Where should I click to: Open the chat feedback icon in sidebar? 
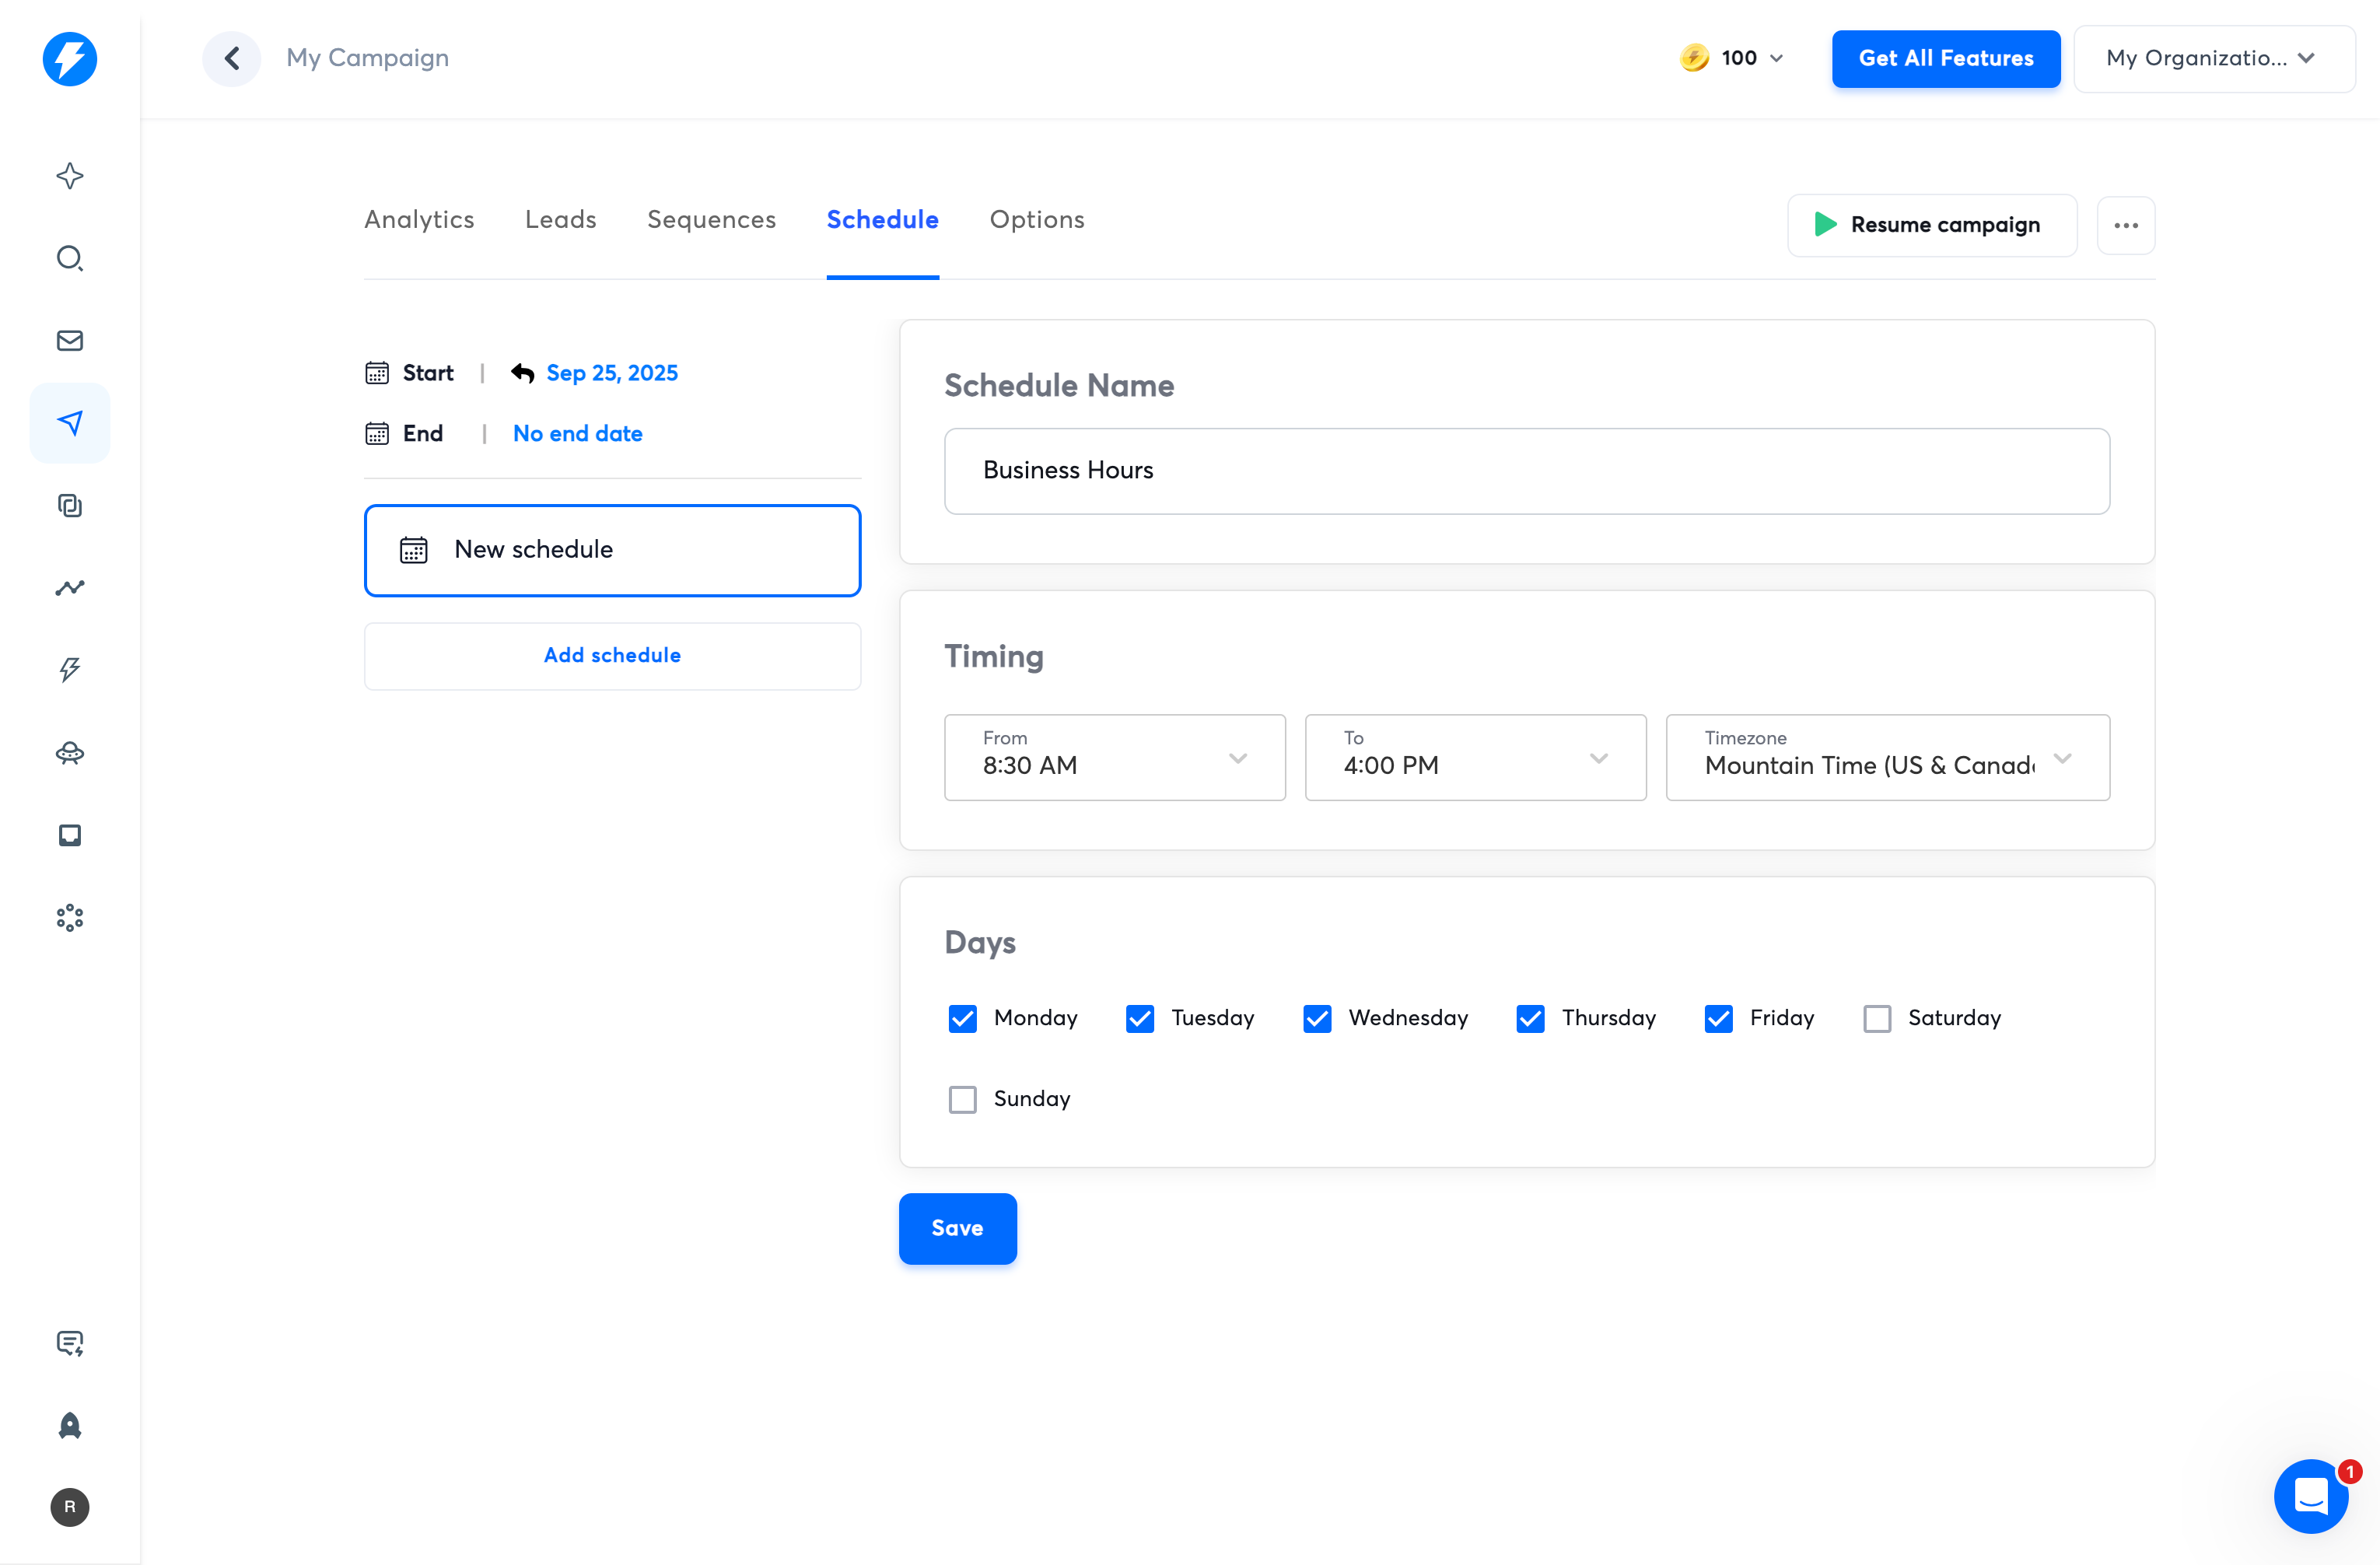pos(69,1343)
